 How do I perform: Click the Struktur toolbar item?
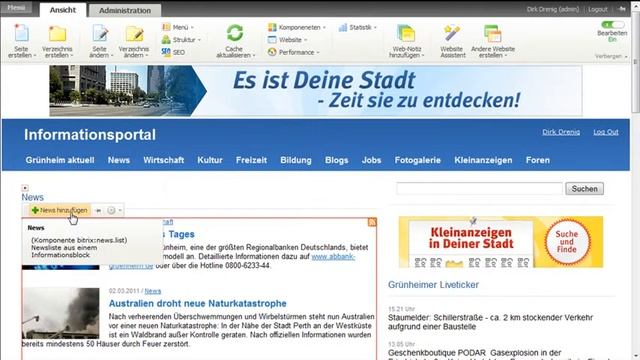181,40
